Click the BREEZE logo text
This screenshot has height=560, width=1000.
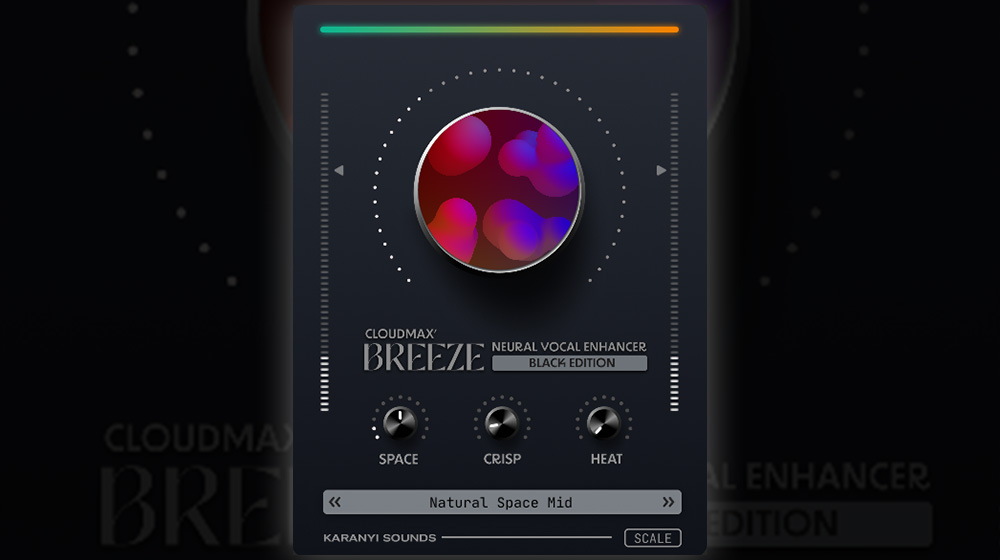(423, 357)
